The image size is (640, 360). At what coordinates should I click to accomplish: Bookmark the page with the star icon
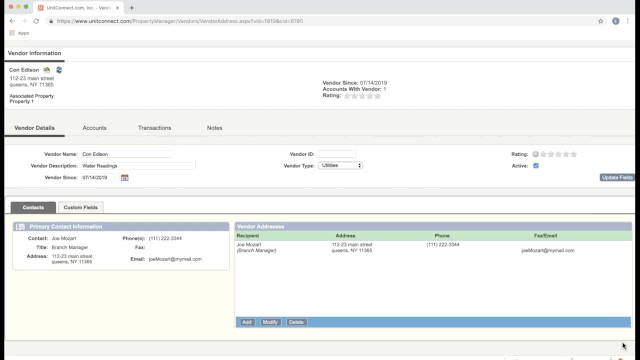point(600,21)
